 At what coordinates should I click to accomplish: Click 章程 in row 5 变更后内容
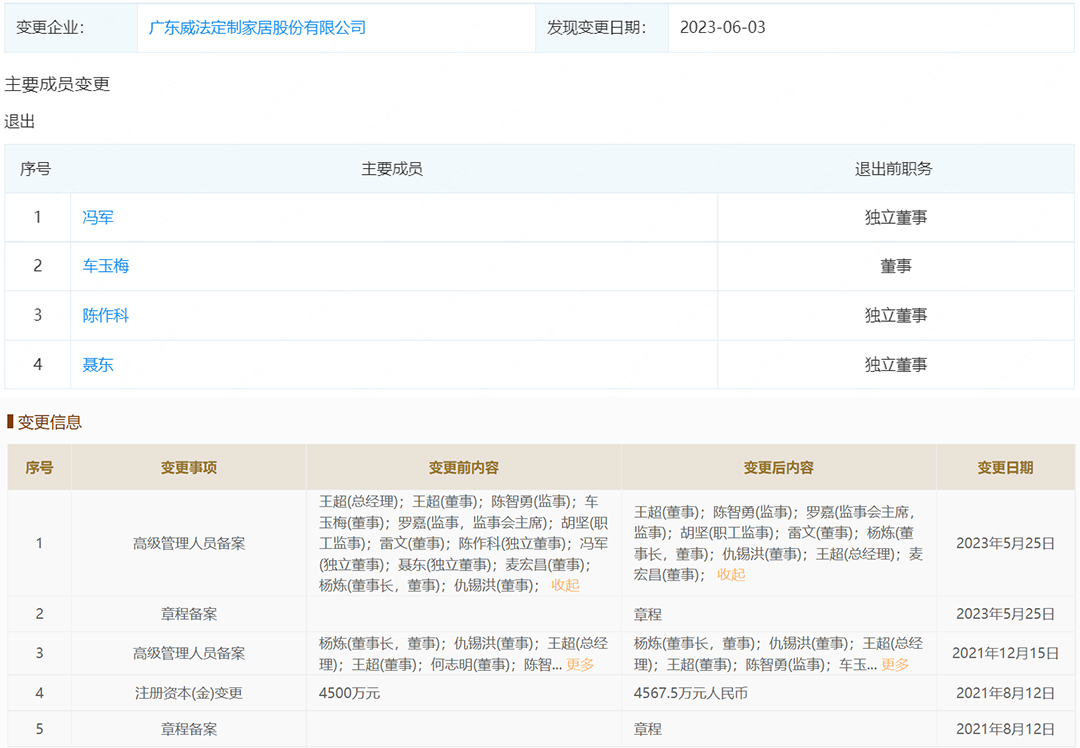pos(647,729)
